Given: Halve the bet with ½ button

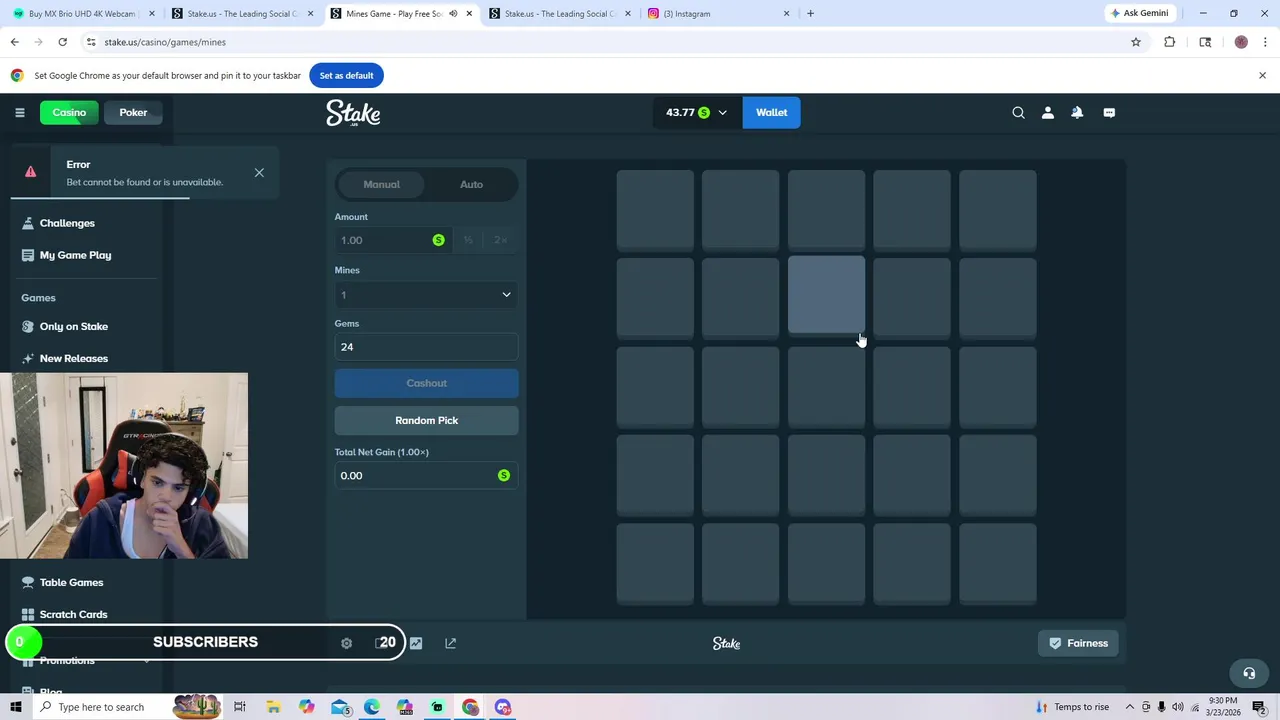Looking at the screenshot, I should click(x=468, y=240).
